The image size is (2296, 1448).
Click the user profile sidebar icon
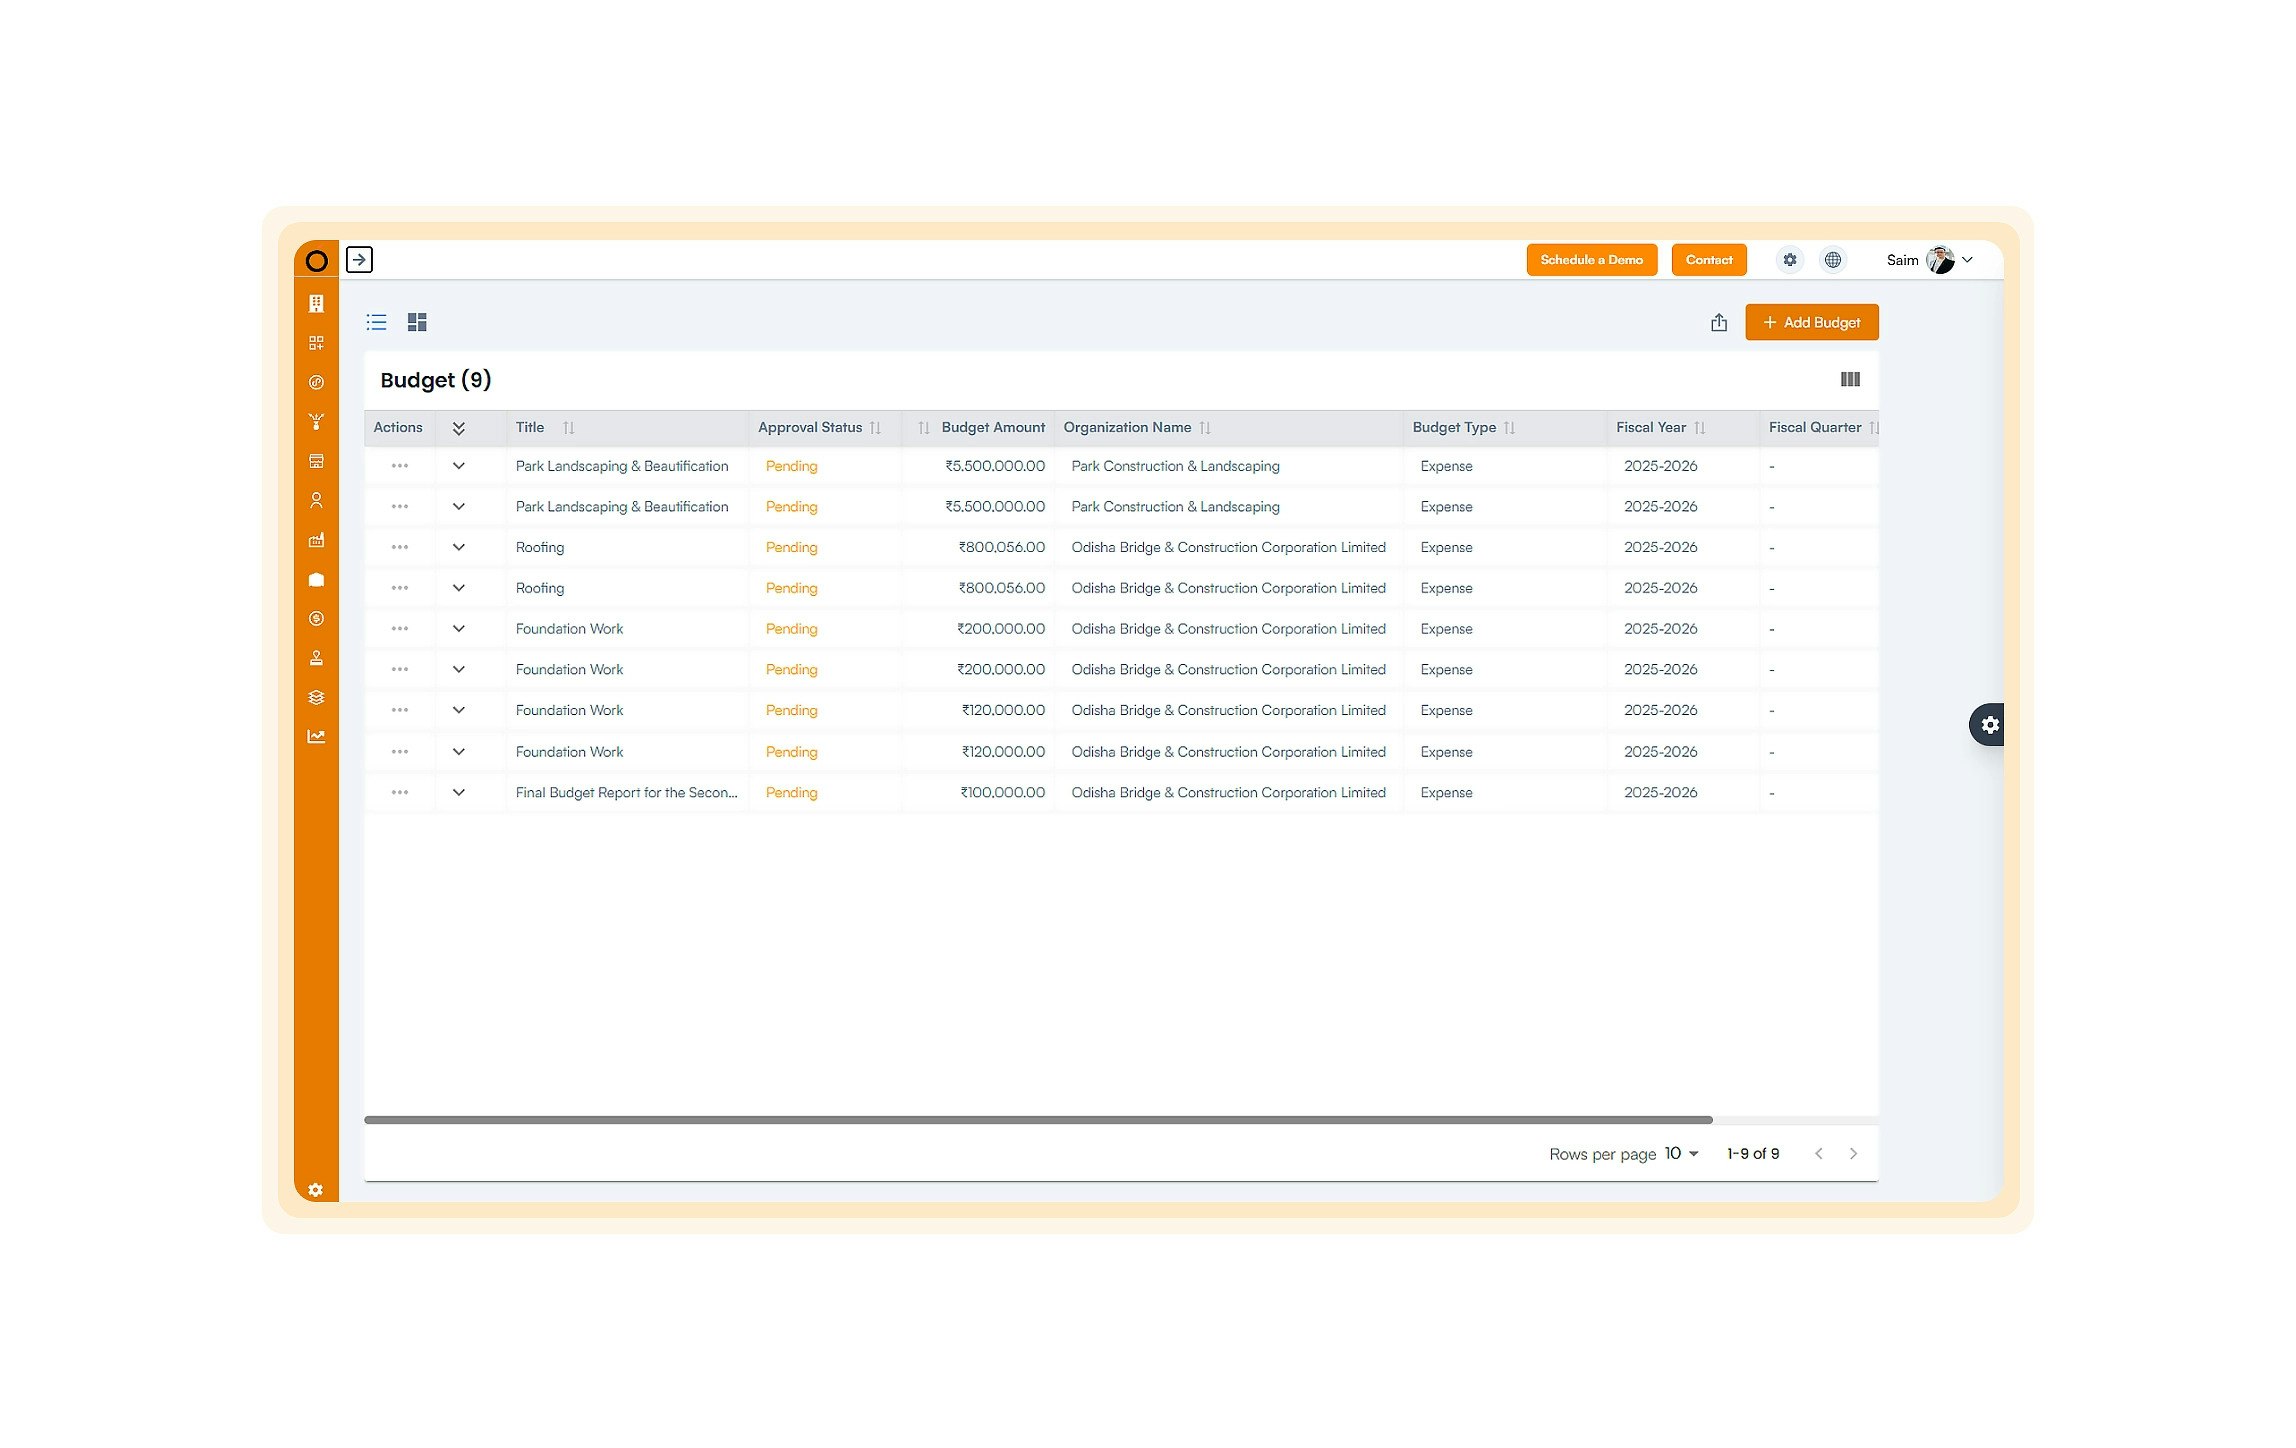(x=316, y=500)
